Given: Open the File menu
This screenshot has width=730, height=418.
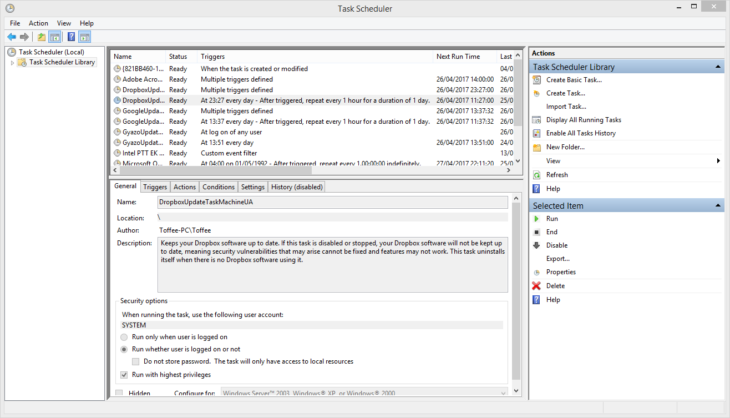Looking at the screenshot, I should pos(15,23).
